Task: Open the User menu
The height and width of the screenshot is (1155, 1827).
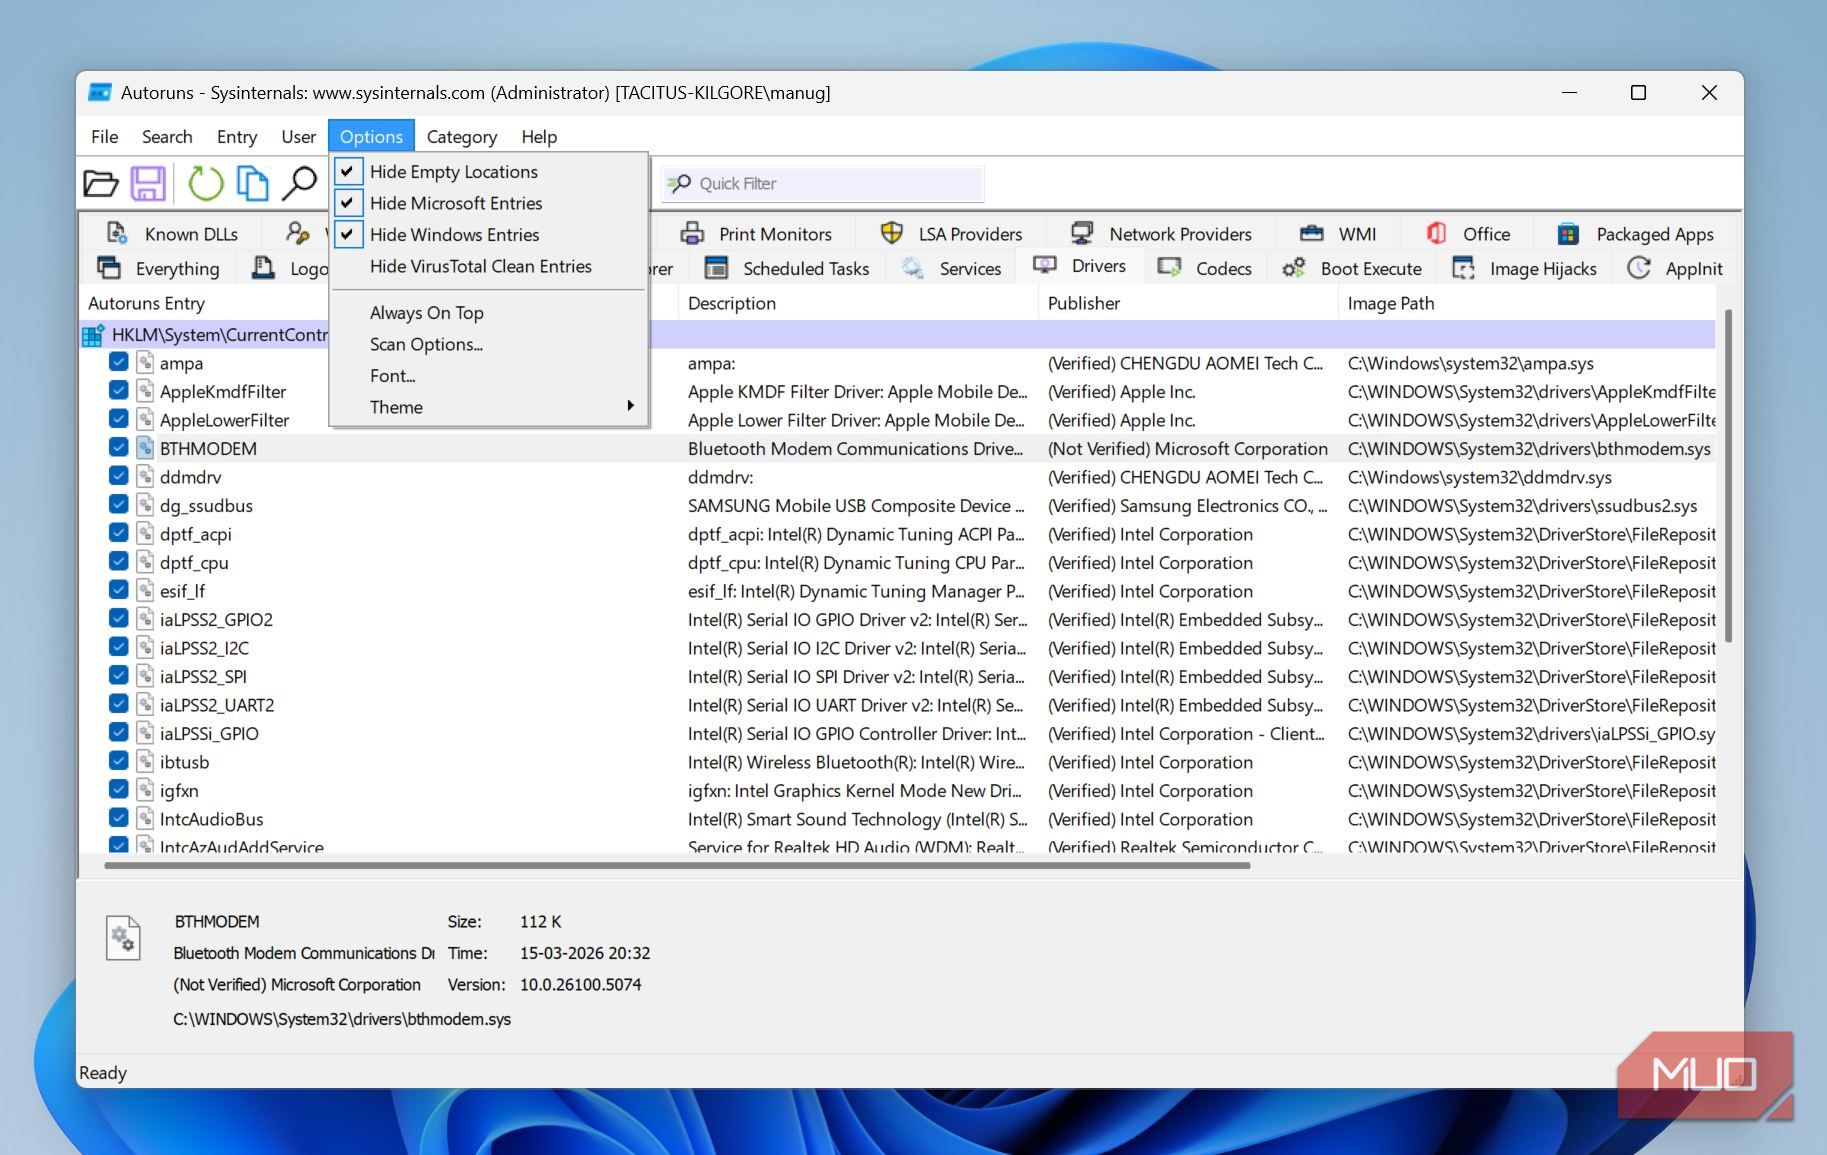Action: click(298, 137)
